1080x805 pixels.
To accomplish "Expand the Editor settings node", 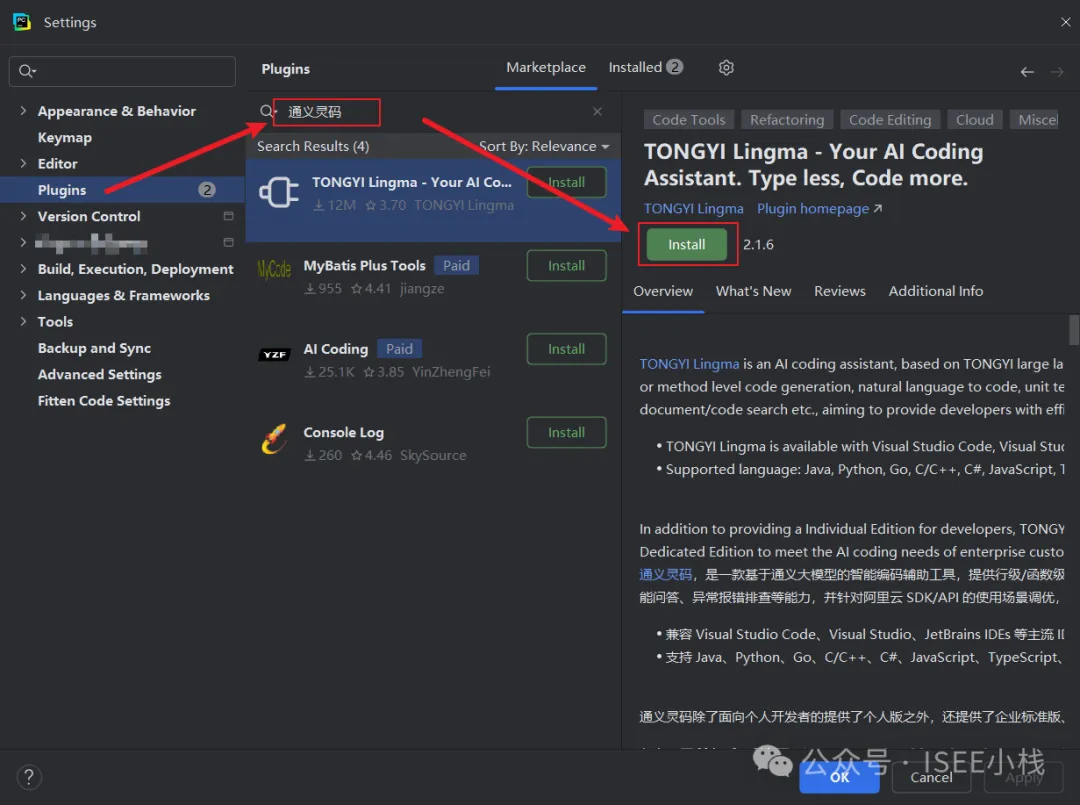I will (x=23, y=163).
